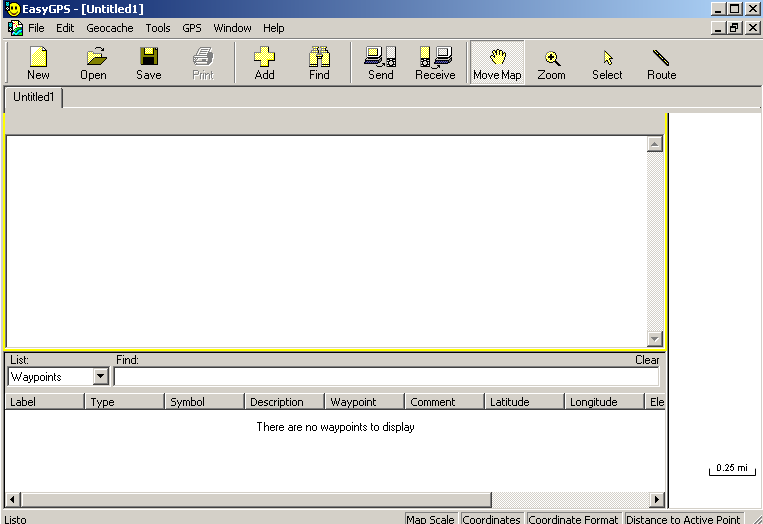Send data to GPS with Send icon
This screenshot has width=763, height=524.
[381, 63]
